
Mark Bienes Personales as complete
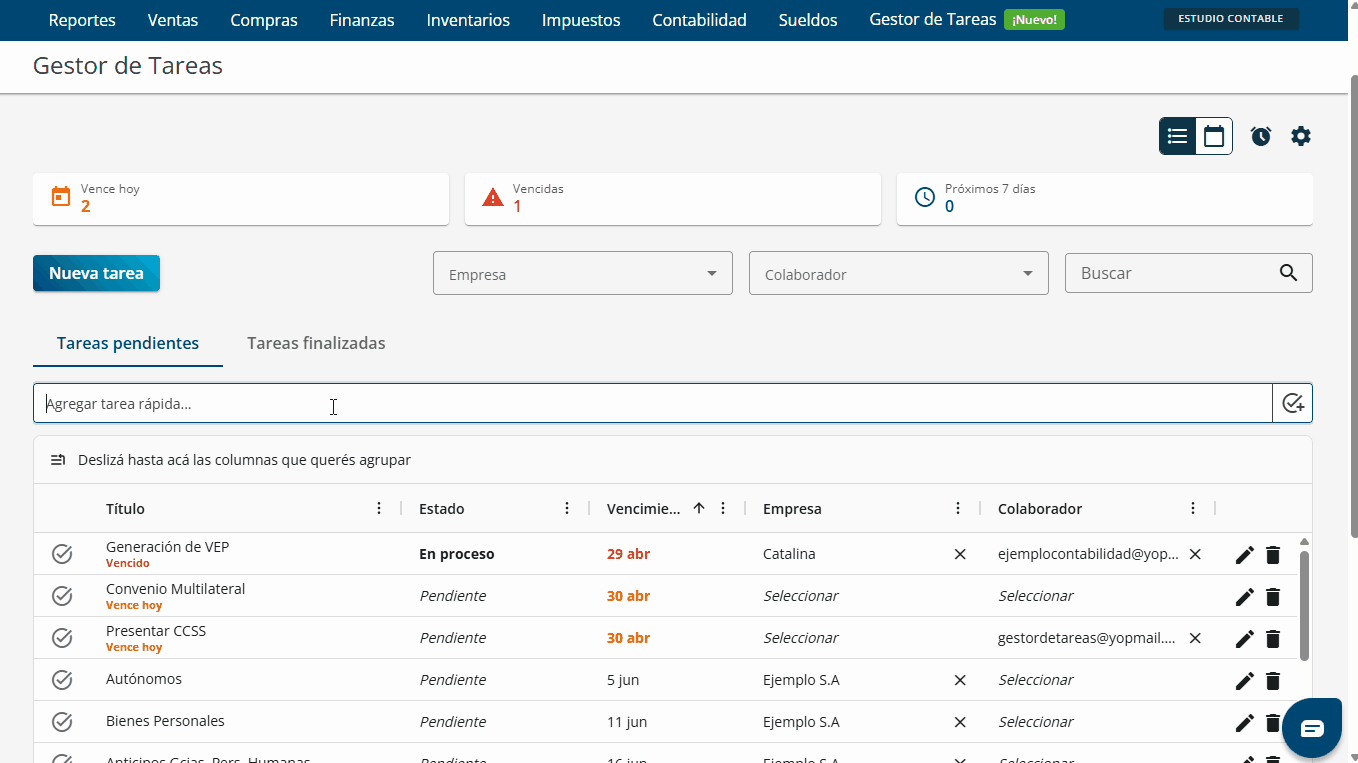pos(62,722)
